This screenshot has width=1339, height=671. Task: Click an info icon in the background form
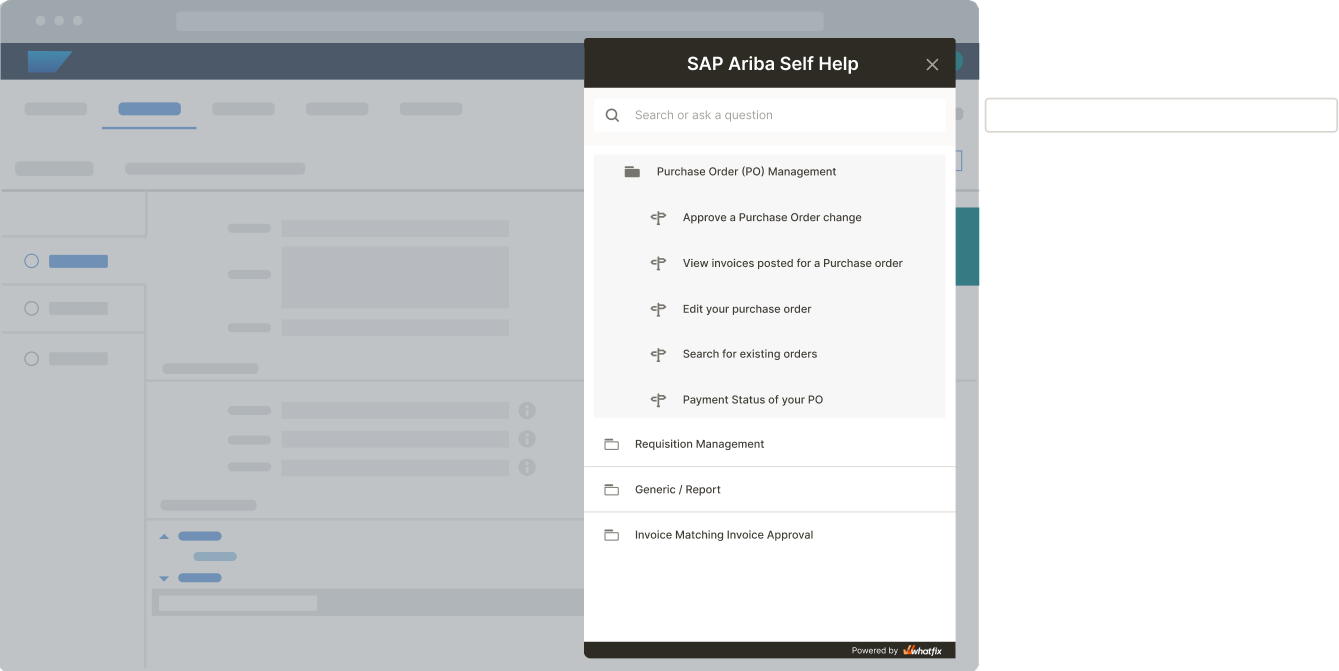point(527,410)
